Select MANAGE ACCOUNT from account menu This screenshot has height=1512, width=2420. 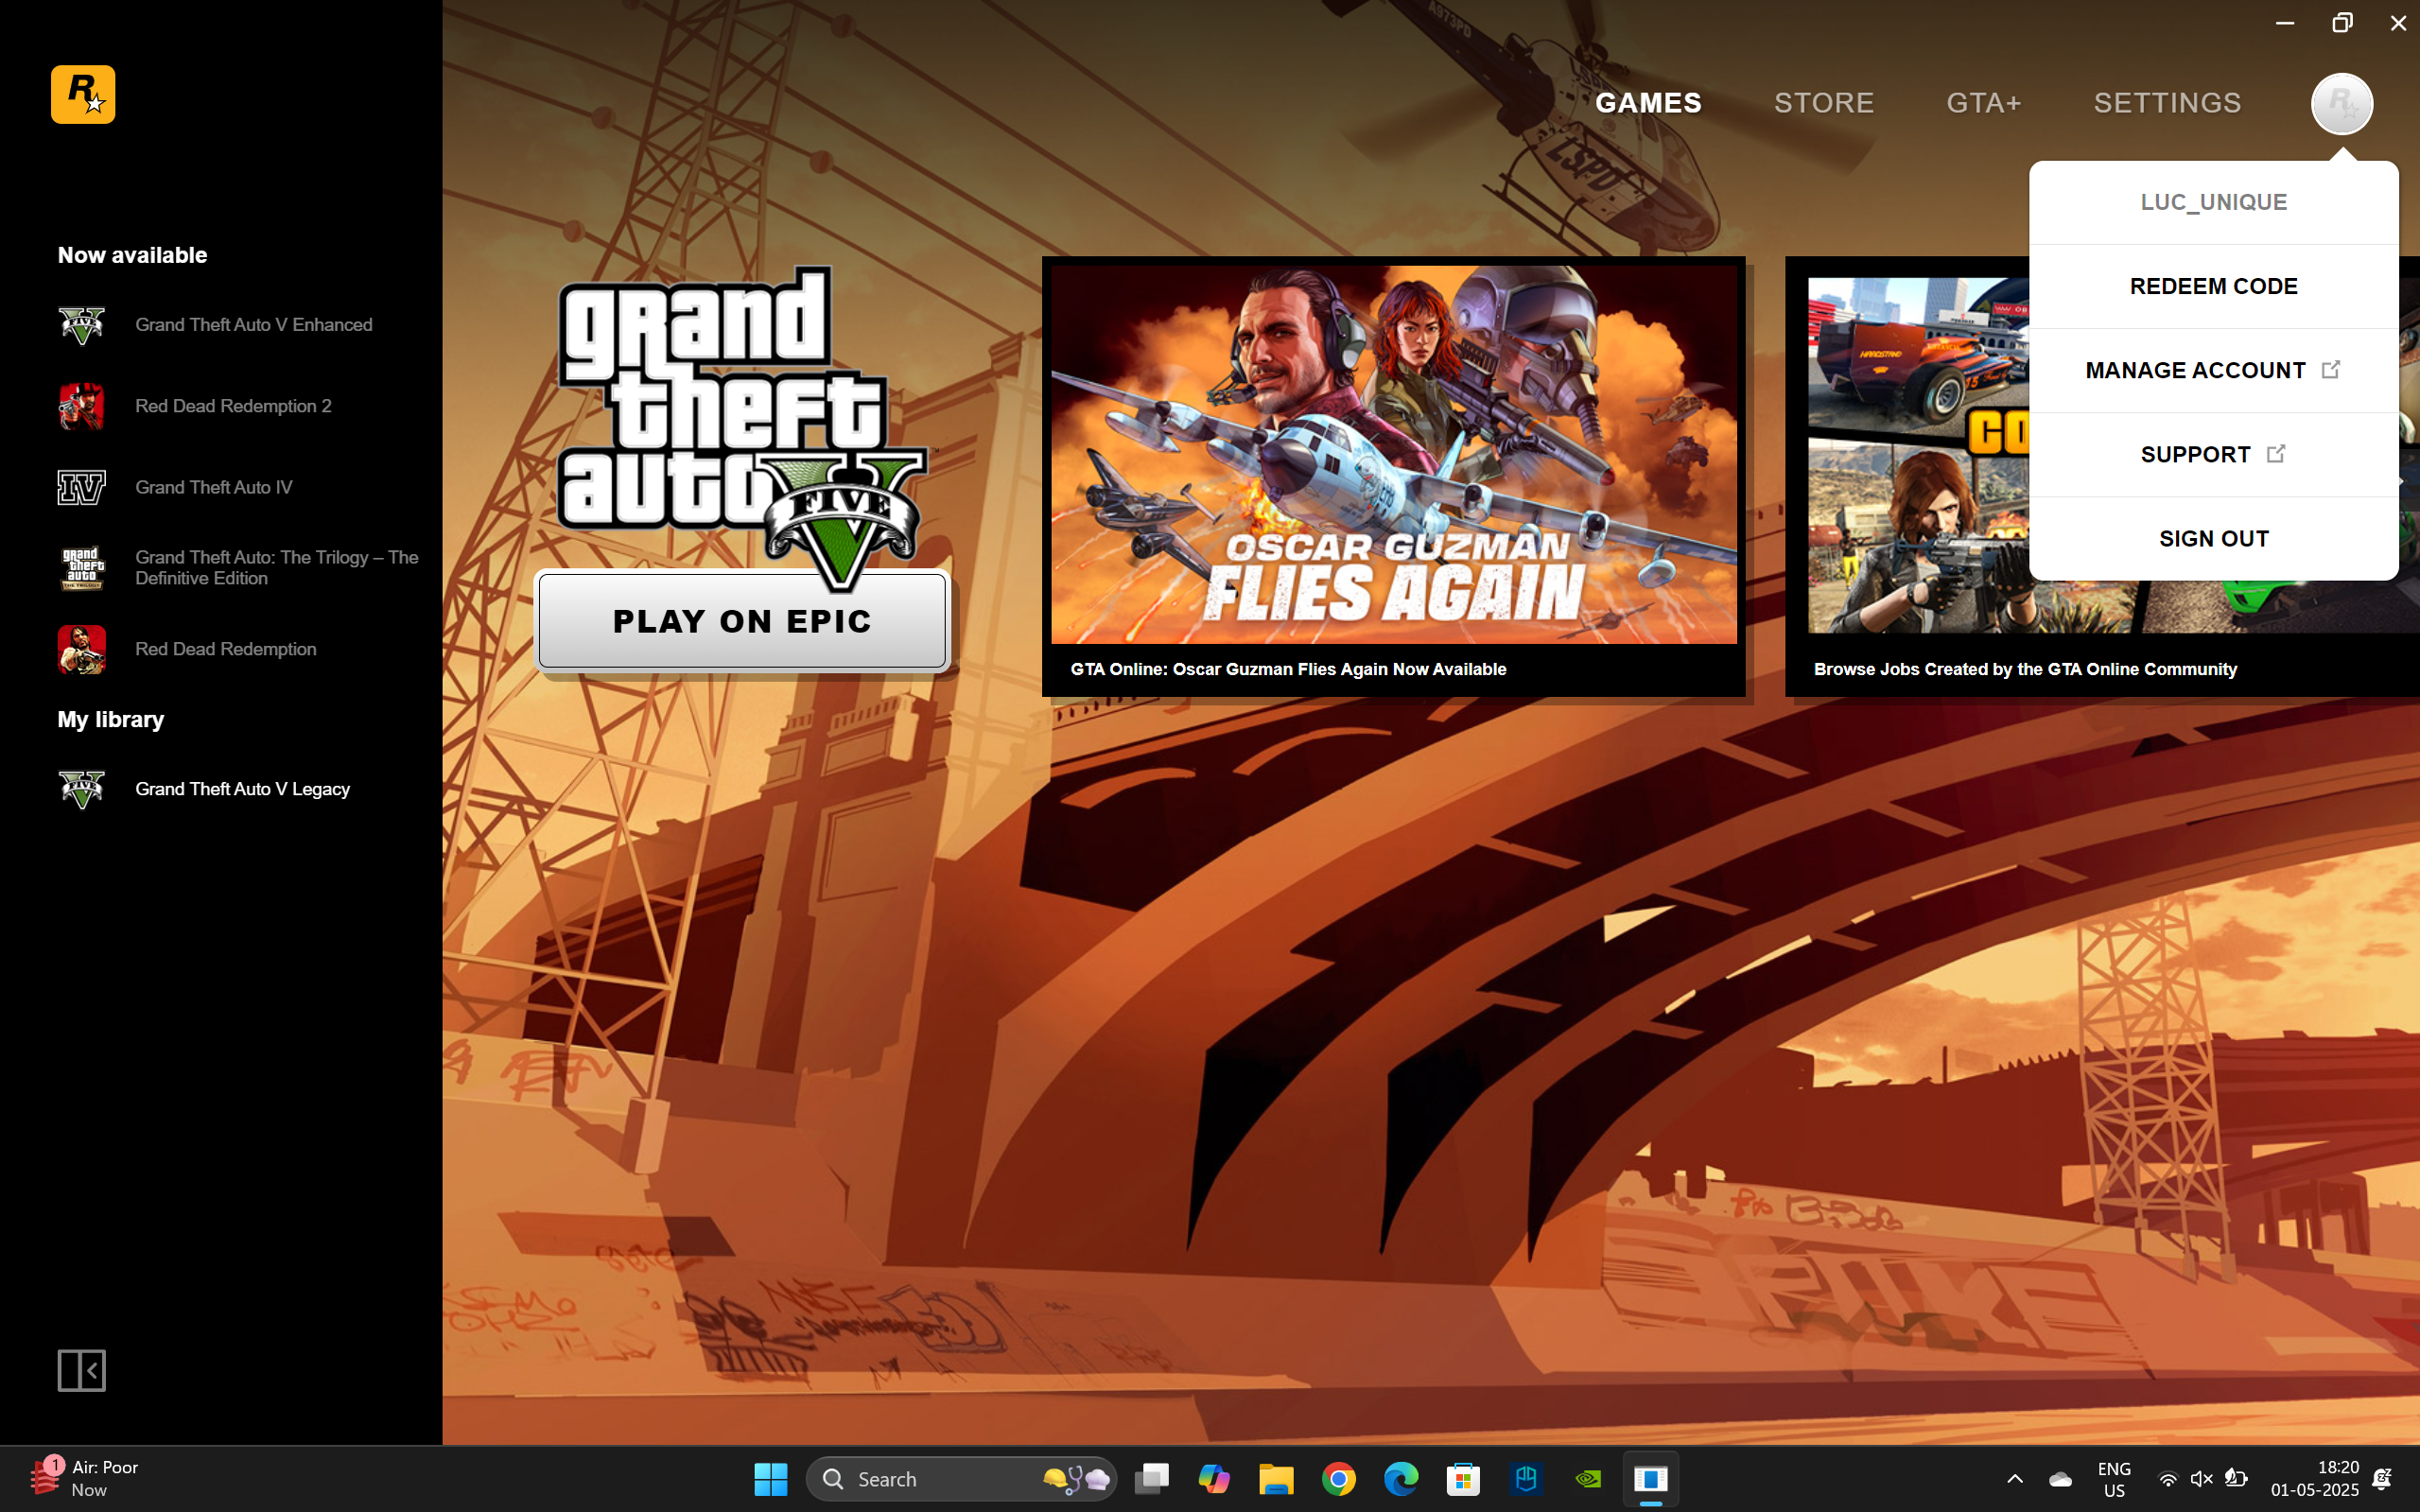[x=2213, y=370]
